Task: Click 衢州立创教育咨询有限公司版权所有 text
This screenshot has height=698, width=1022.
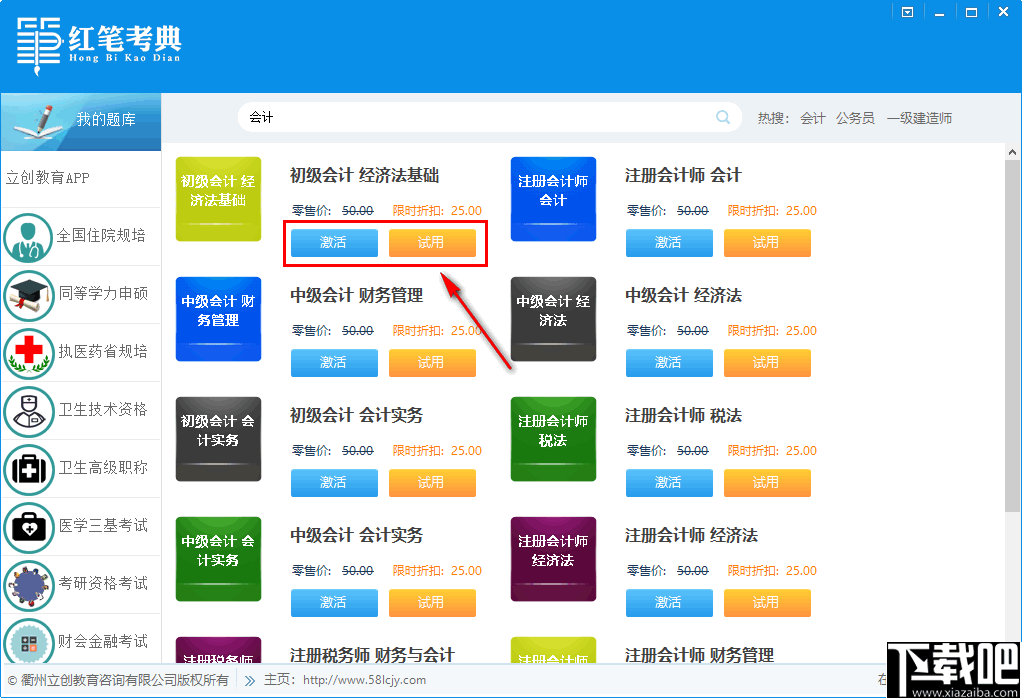Action: coord(124,680)
